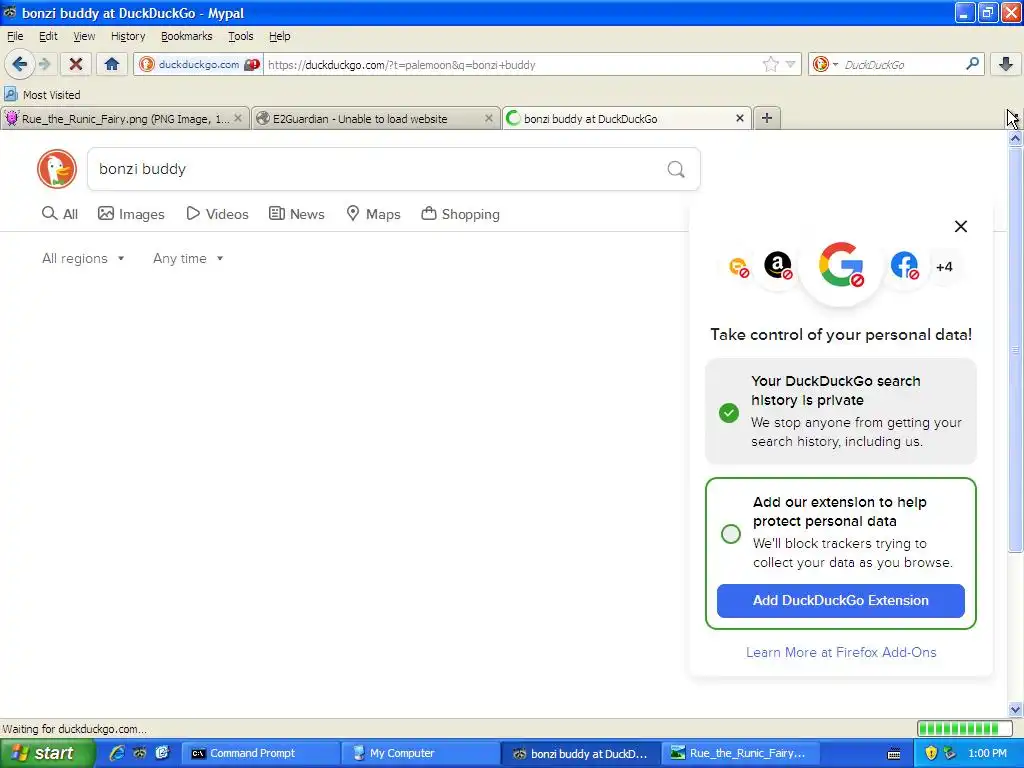
Task: Close the bonzi buddy tab
Action: [x=740, y=118]
